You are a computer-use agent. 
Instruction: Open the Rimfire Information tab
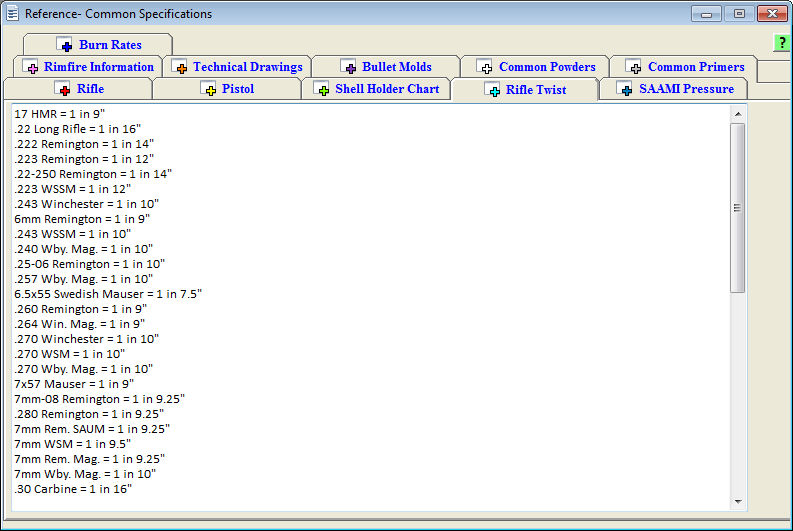coord(88,66)
